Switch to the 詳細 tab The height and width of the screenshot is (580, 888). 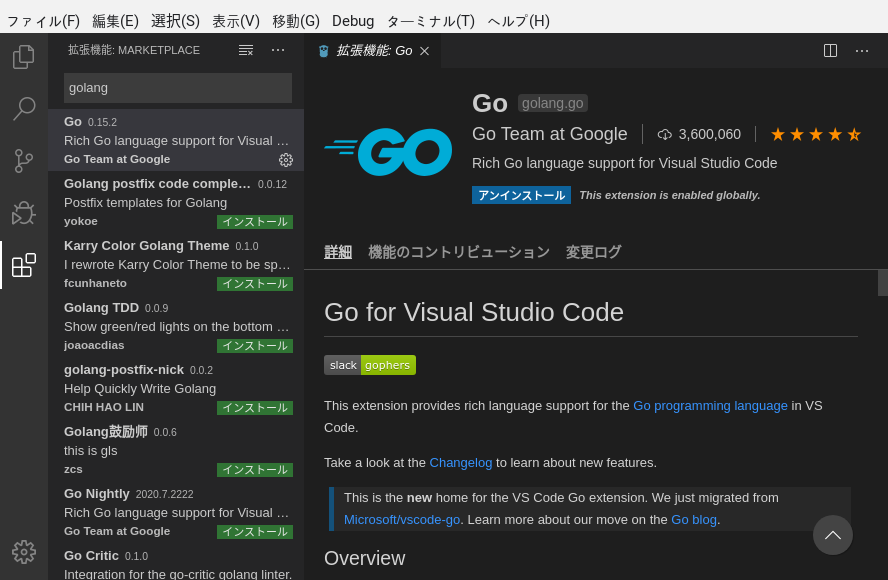(338, 252)
